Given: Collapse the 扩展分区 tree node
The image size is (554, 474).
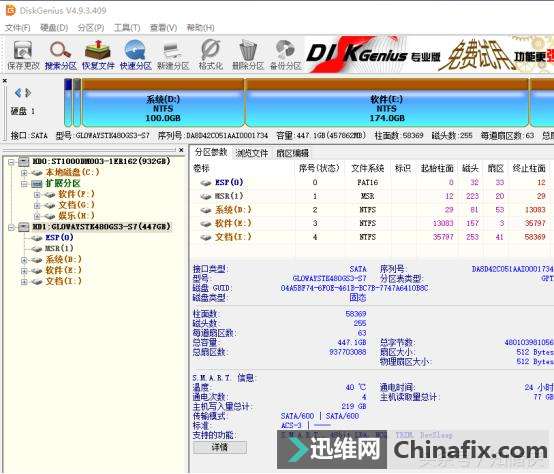Looking at the screenshot, I should click(24, 184).
